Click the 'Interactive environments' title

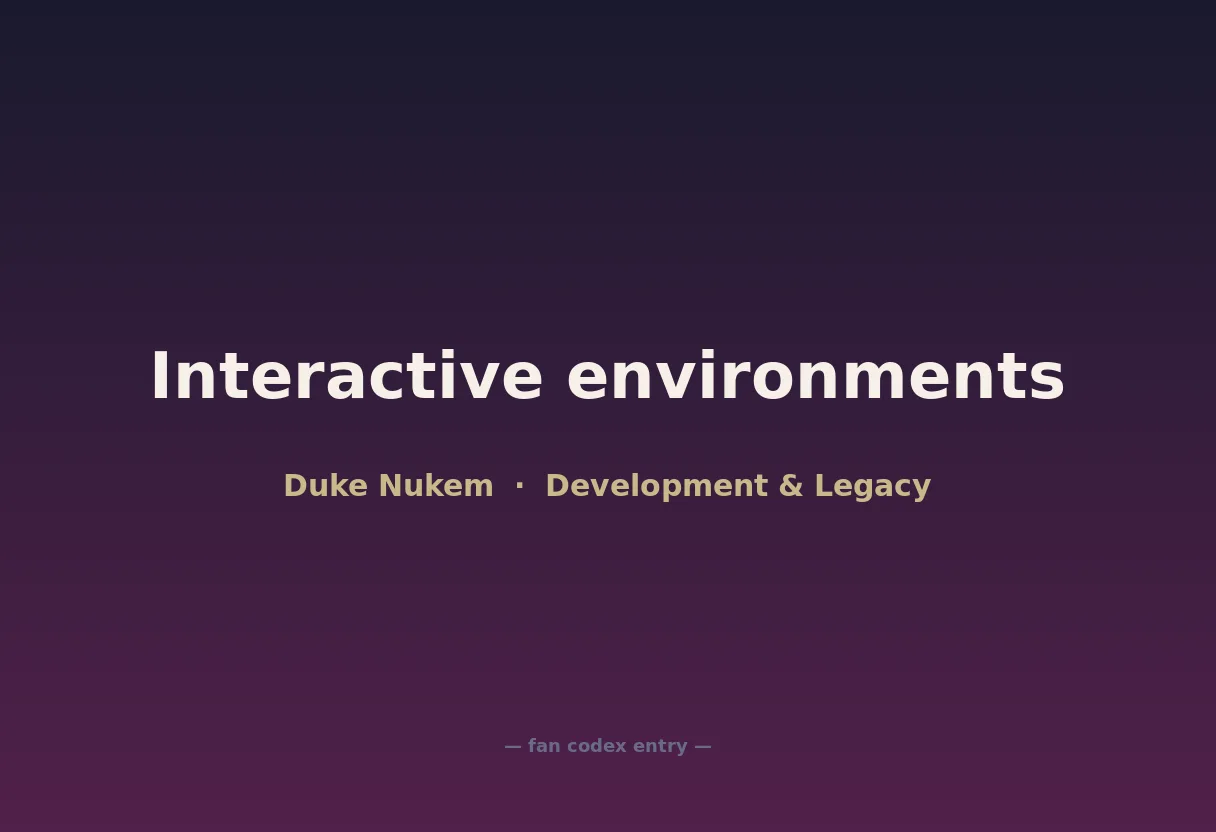pyautogui.click(x=607, y=376)
